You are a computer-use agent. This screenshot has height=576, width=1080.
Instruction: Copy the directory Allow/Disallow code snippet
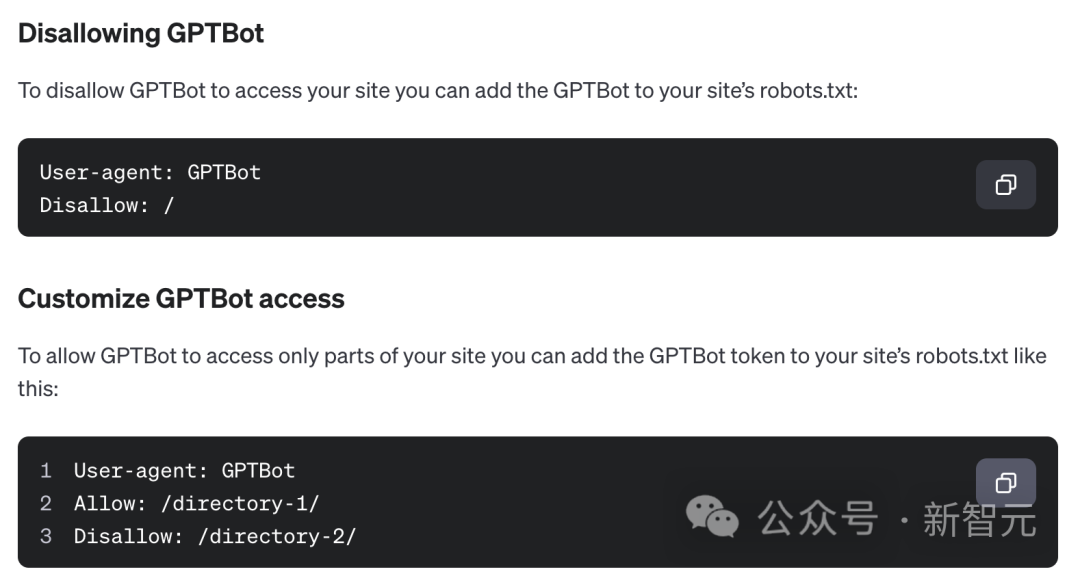click(1005, 484)
